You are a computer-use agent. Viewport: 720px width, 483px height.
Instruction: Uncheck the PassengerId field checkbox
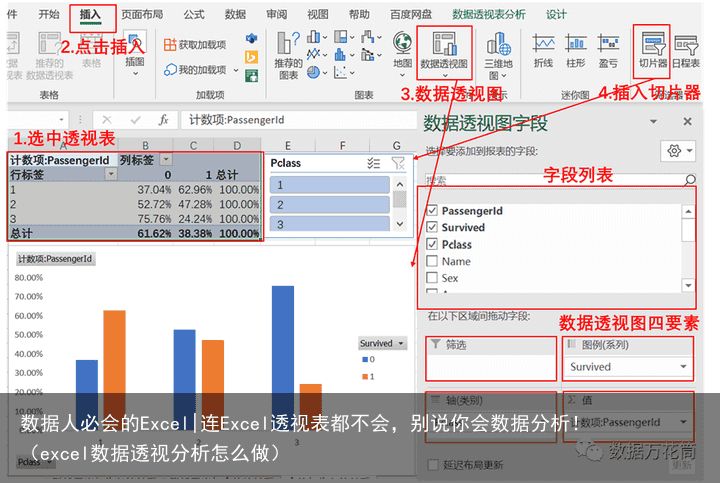coord(432,210)
